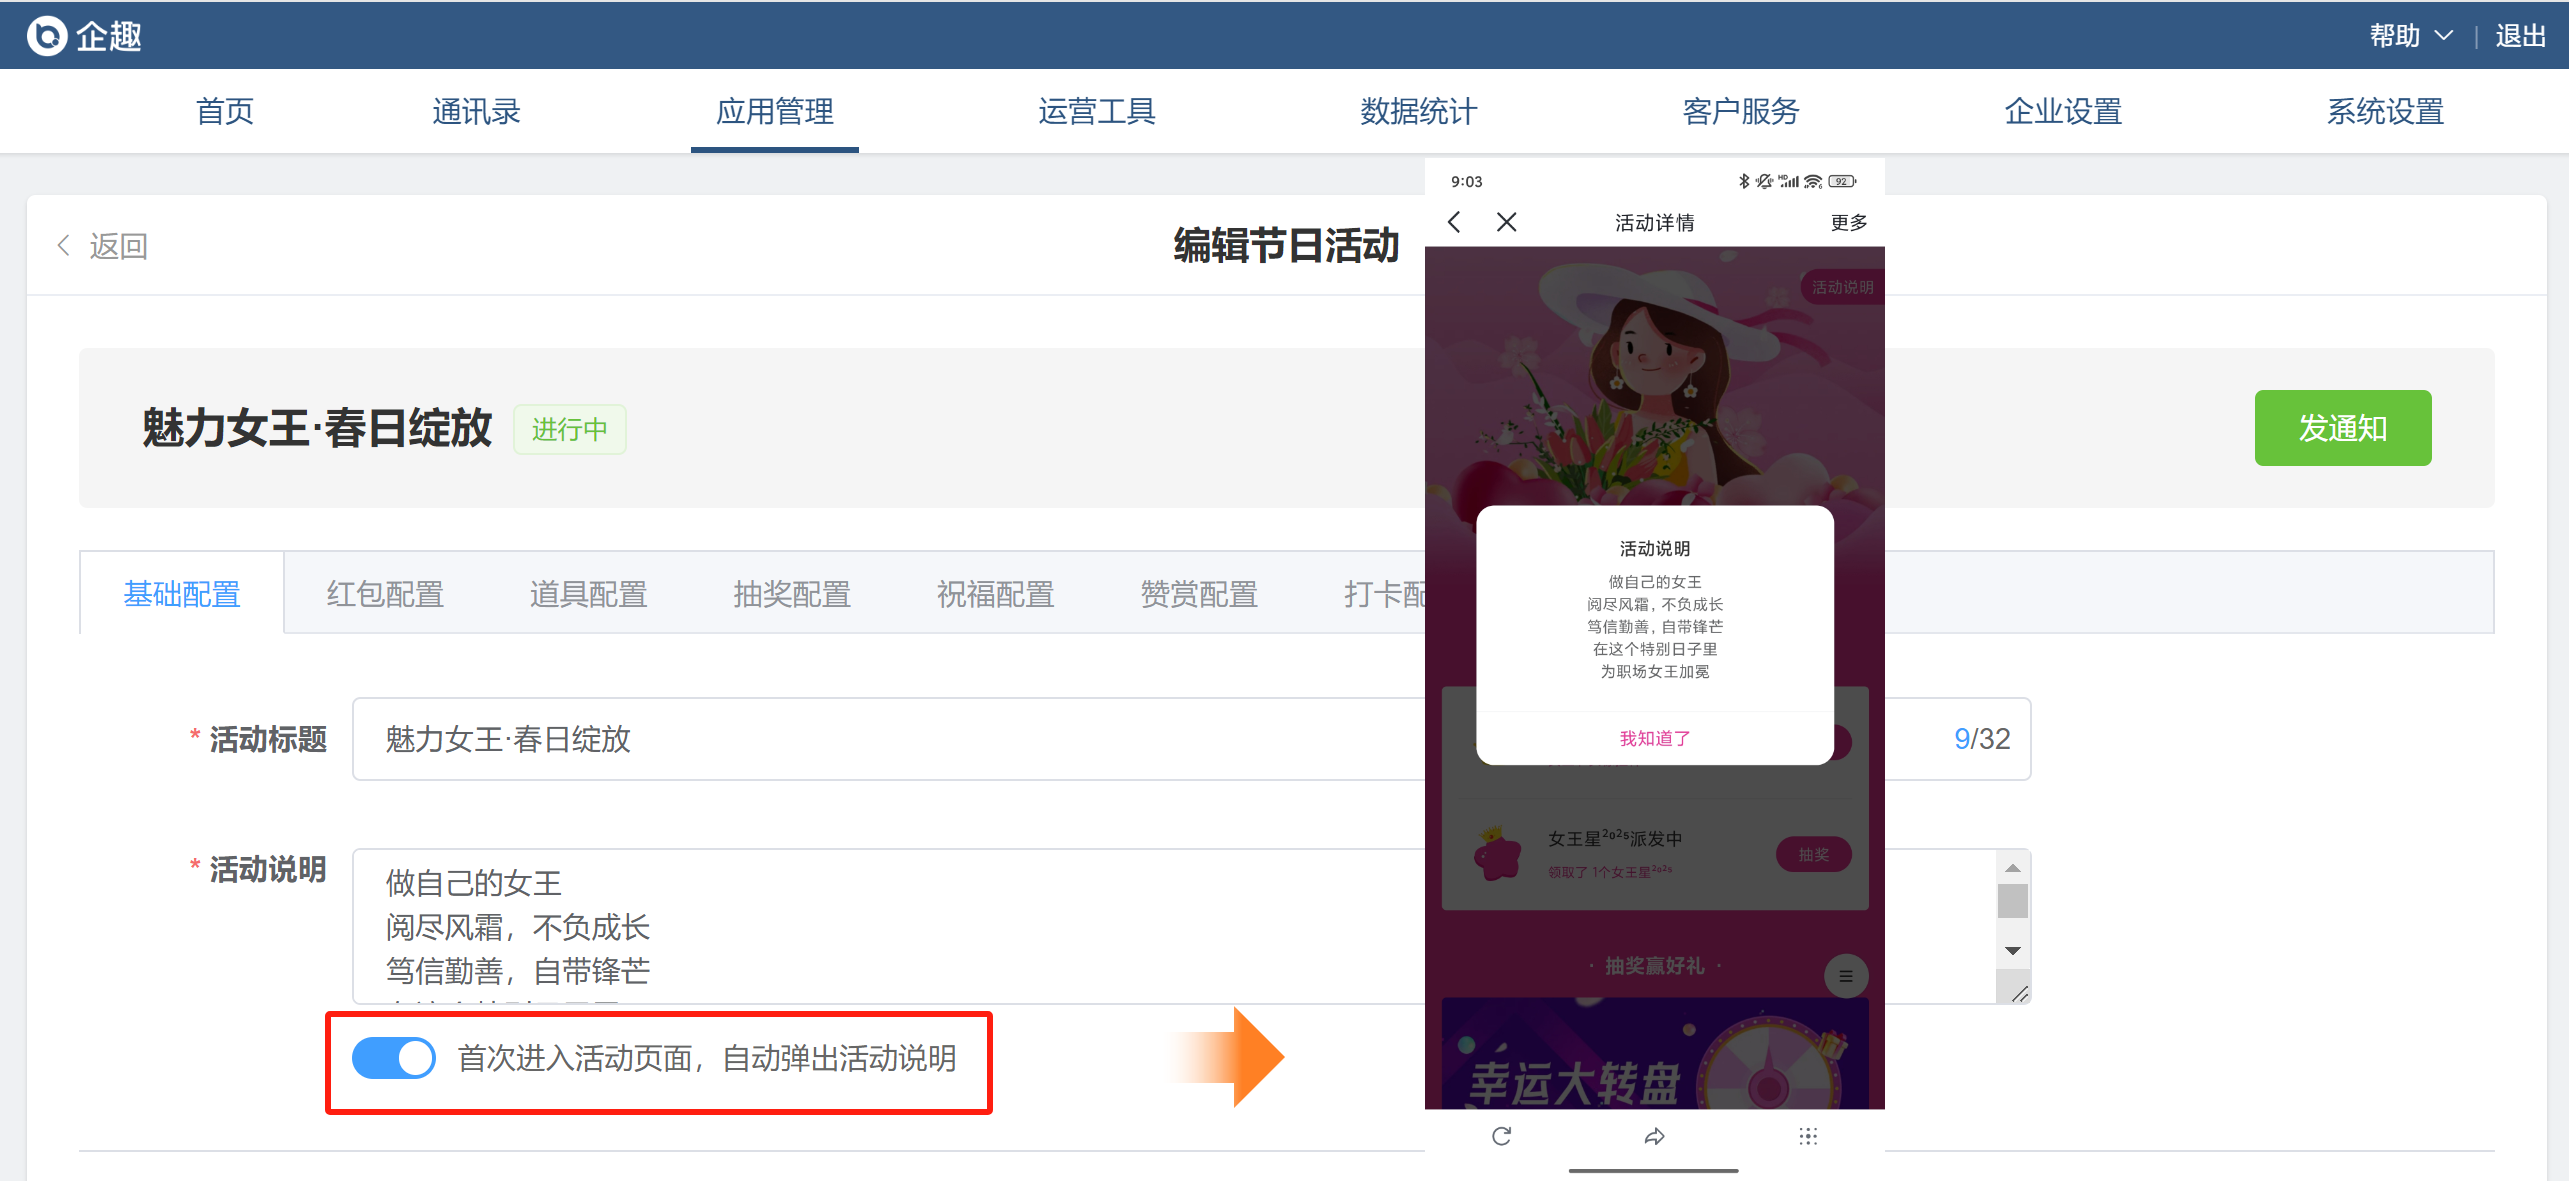Click the refresh icon below the phone preview
The height and width of the screenshot is (1181, 2569).
coord(1501,1136)
